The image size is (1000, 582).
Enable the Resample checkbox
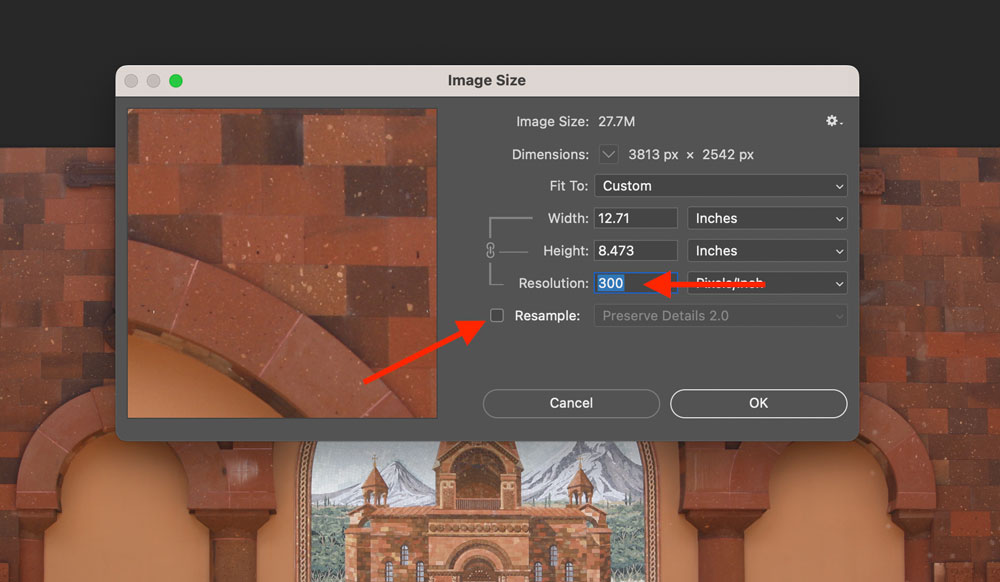coord(497,315)
